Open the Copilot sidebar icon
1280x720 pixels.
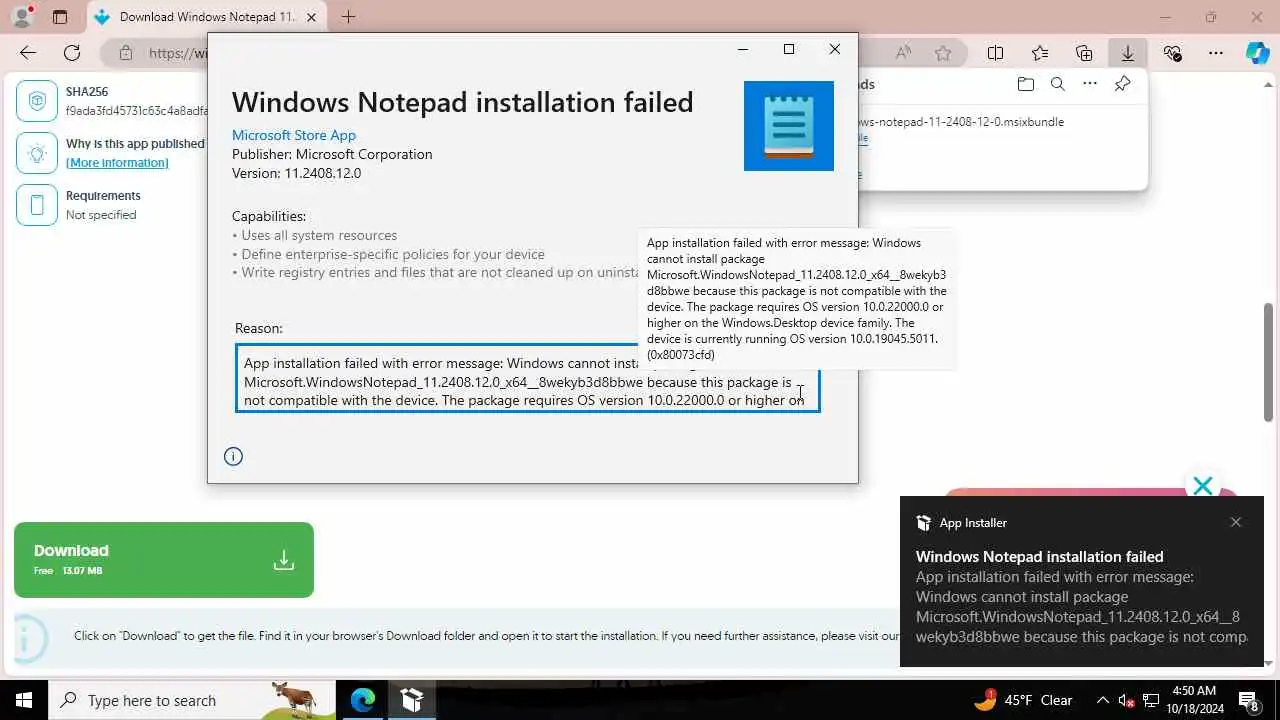click(x=1258, y=53)
